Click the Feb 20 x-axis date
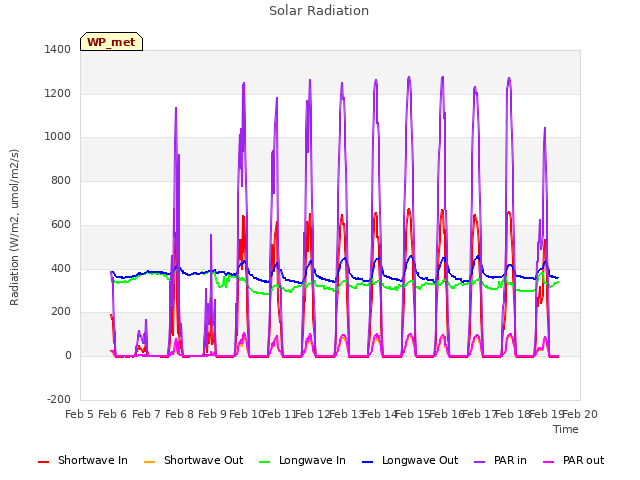Screen dimensions: 640x480 click(580, 414)
